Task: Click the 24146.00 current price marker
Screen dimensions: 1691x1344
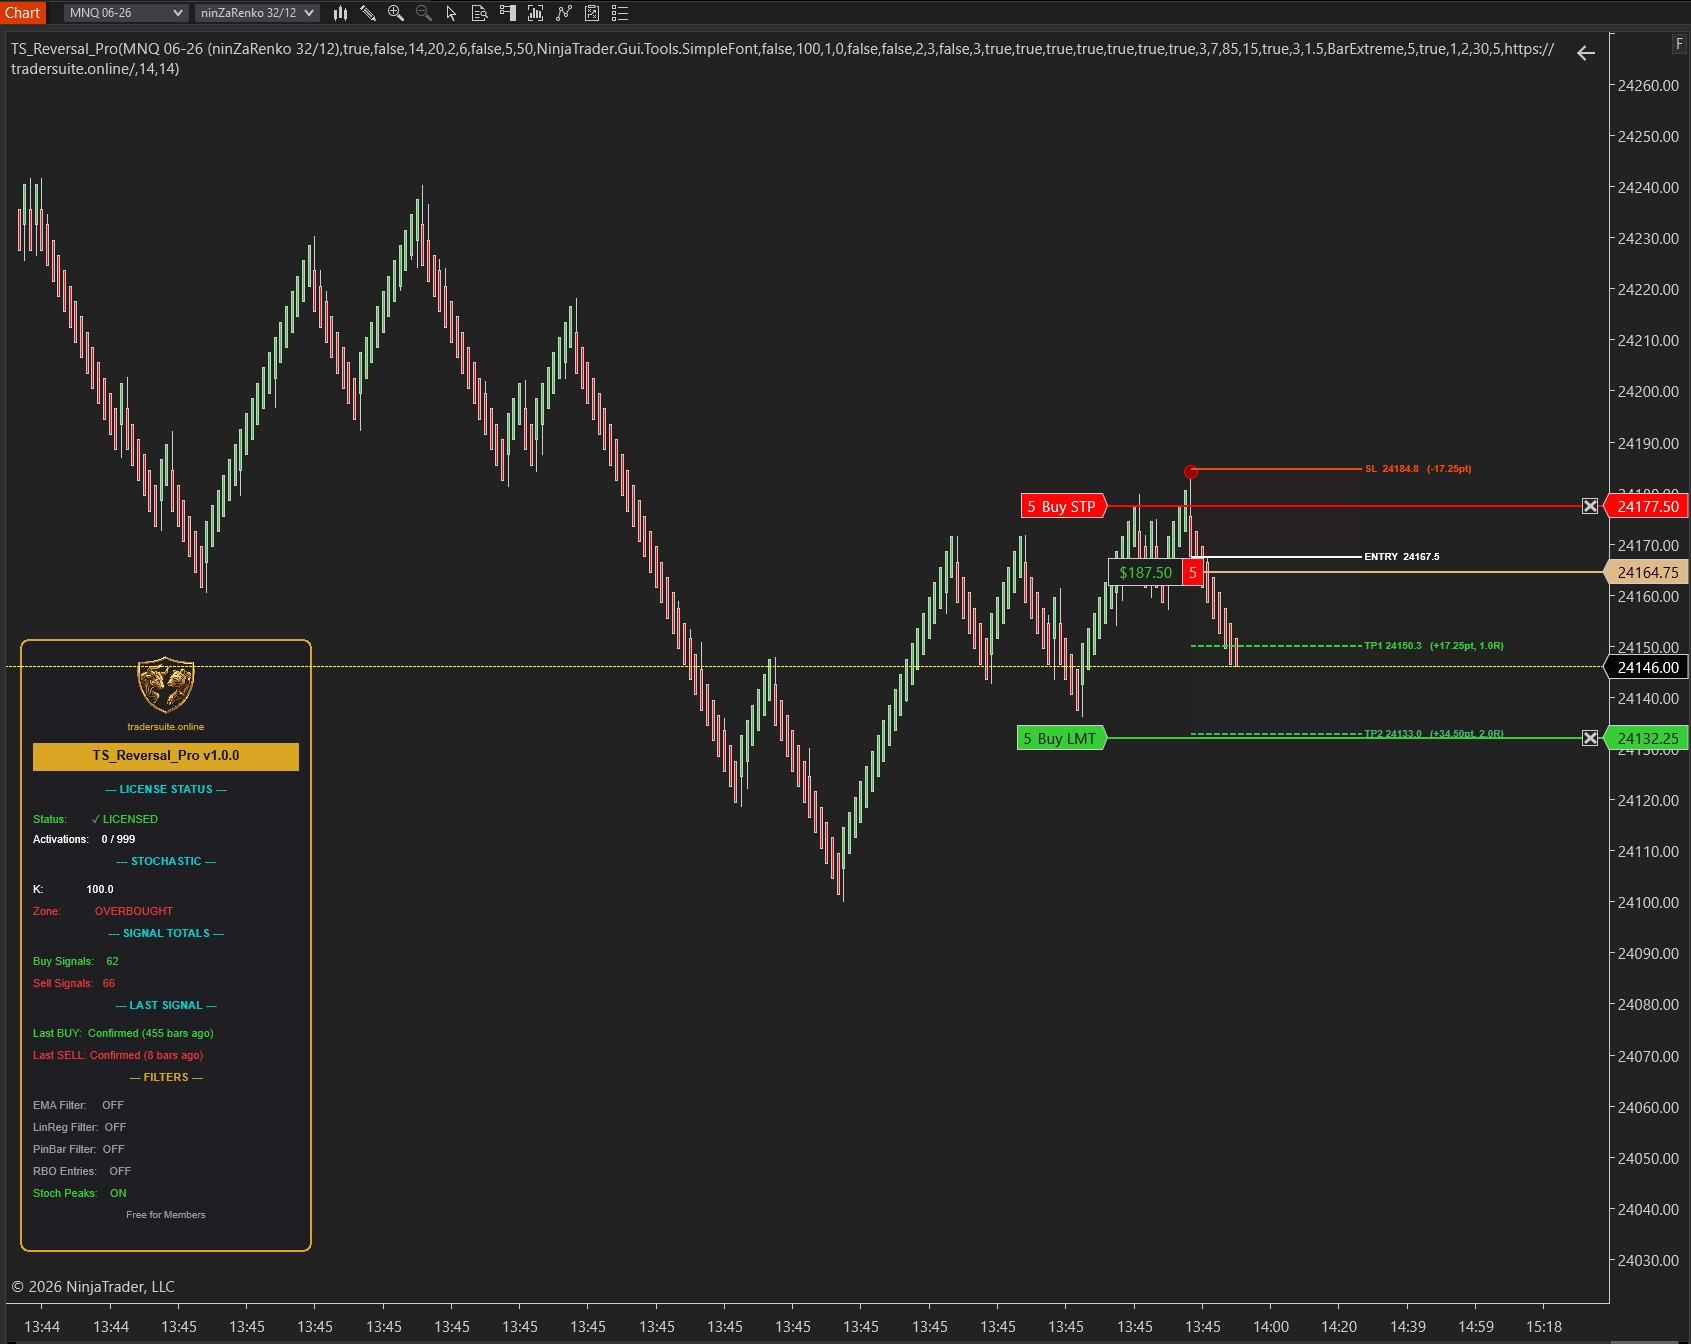Action: (1646, 667)
